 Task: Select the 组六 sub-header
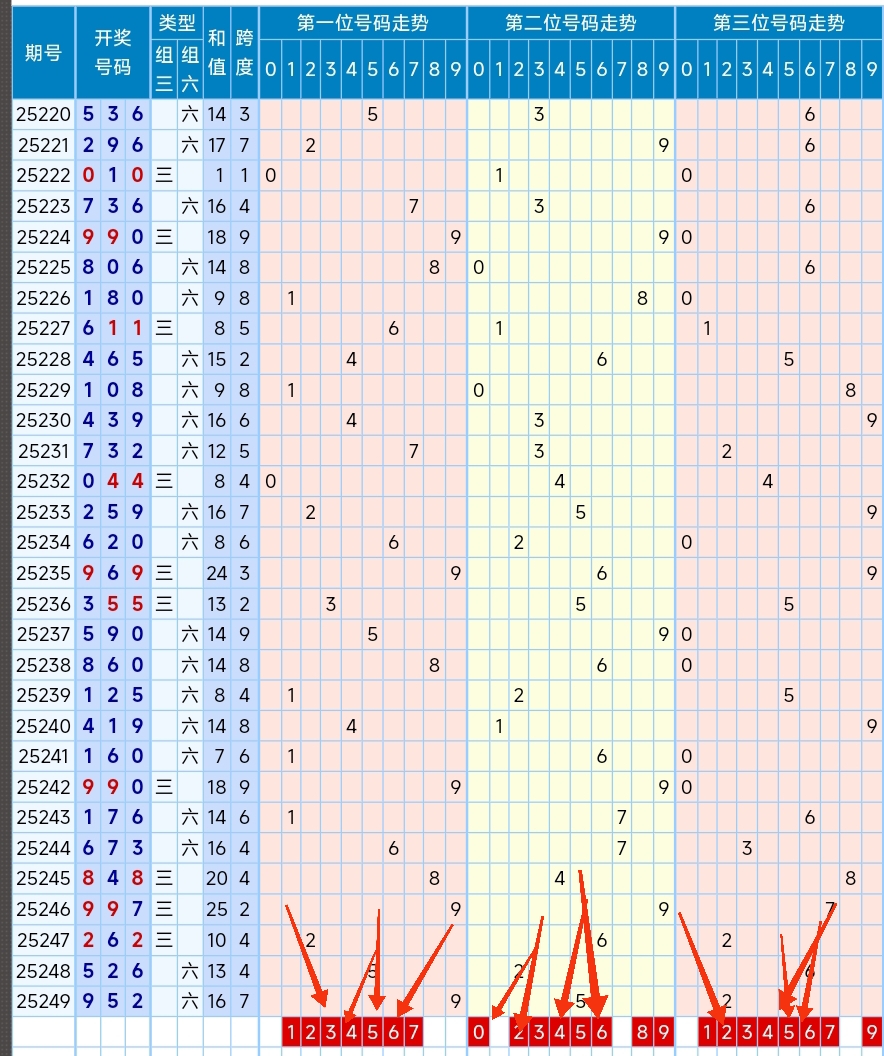tap(190, 69)
